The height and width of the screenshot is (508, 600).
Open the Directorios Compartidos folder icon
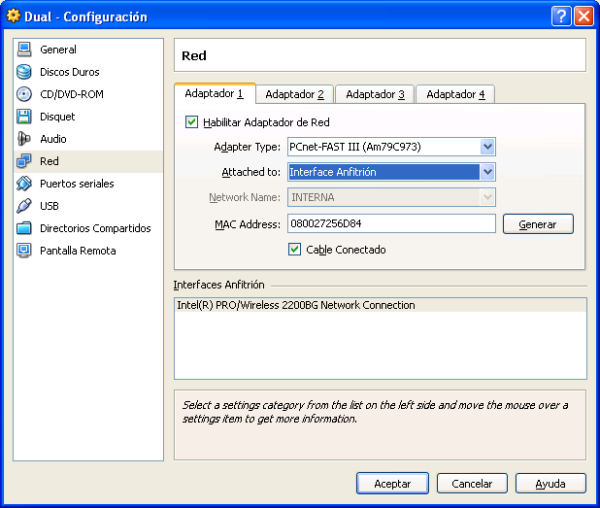[24, 228]
